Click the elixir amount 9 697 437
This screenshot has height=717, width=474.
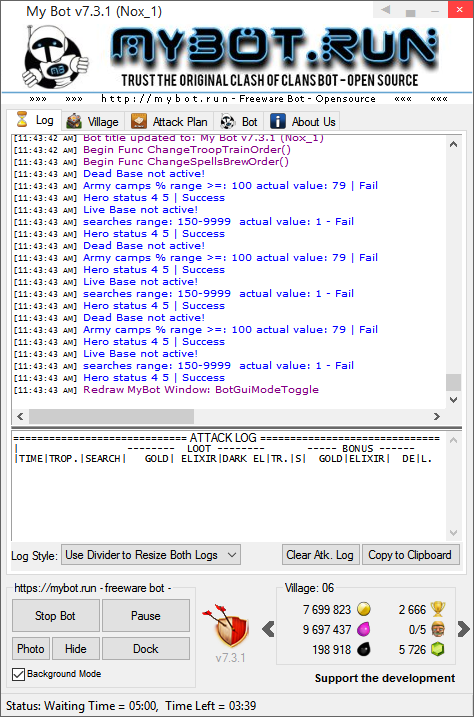coord(326,630)
